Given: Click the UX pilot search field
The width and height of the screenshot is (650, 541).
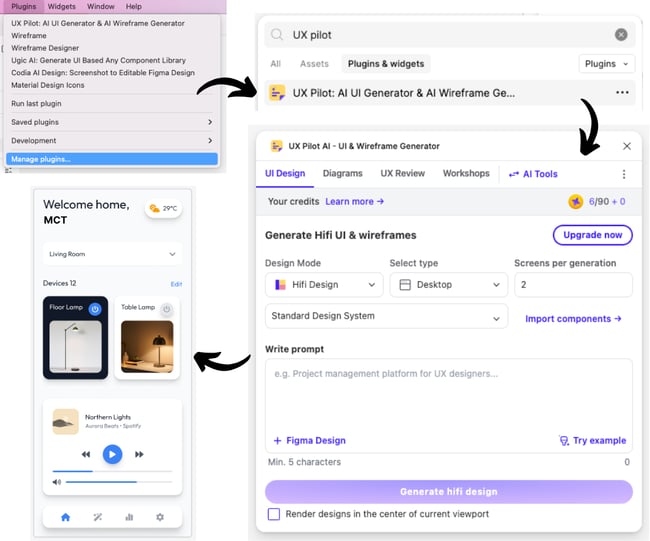Looking at the screenshot, I should 450,35.
